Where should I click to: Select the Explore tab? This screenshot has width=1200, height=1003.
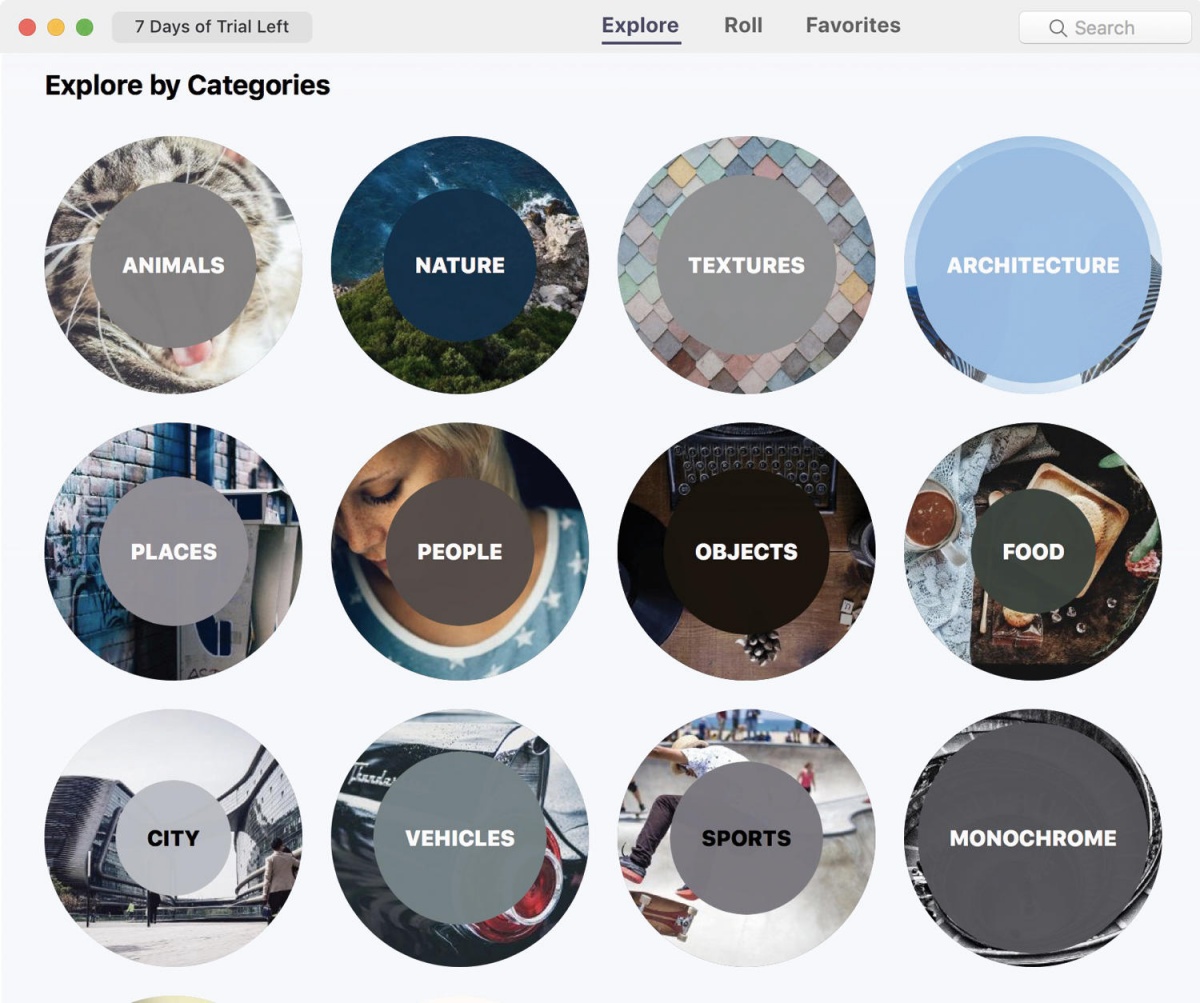640,26
